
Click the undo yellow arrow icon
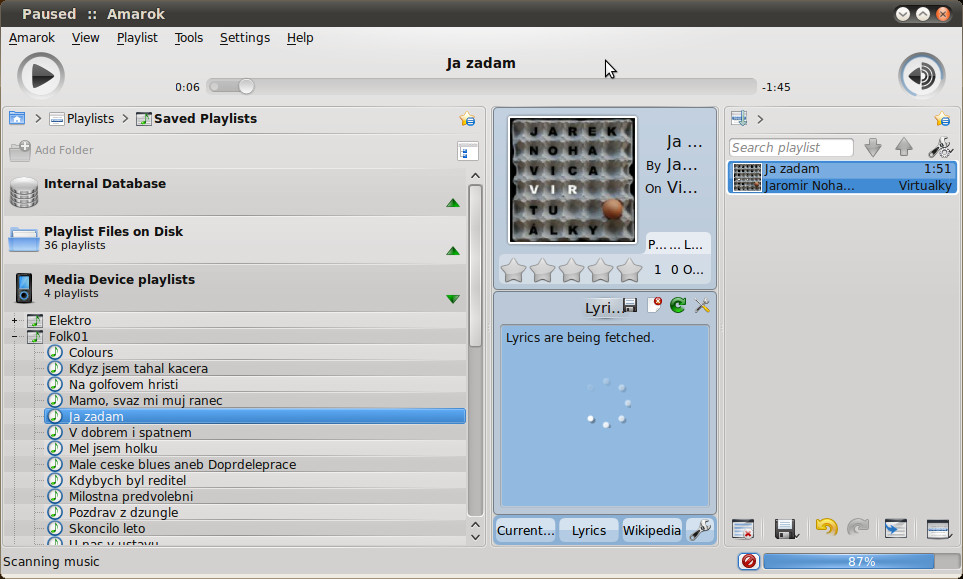click(x=826, y=528)
